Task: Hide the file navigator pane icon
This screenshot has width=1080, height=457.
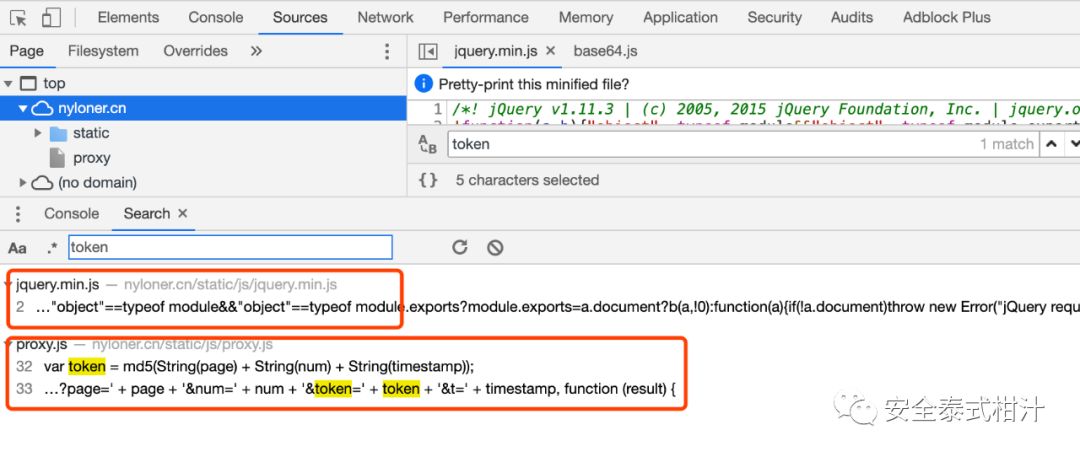Action: [428, 51]
